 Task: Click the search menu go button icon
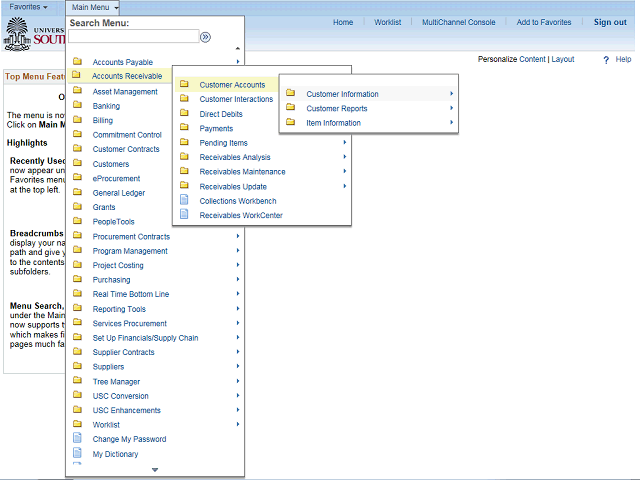pyautogui.click(x=205, y=37)
